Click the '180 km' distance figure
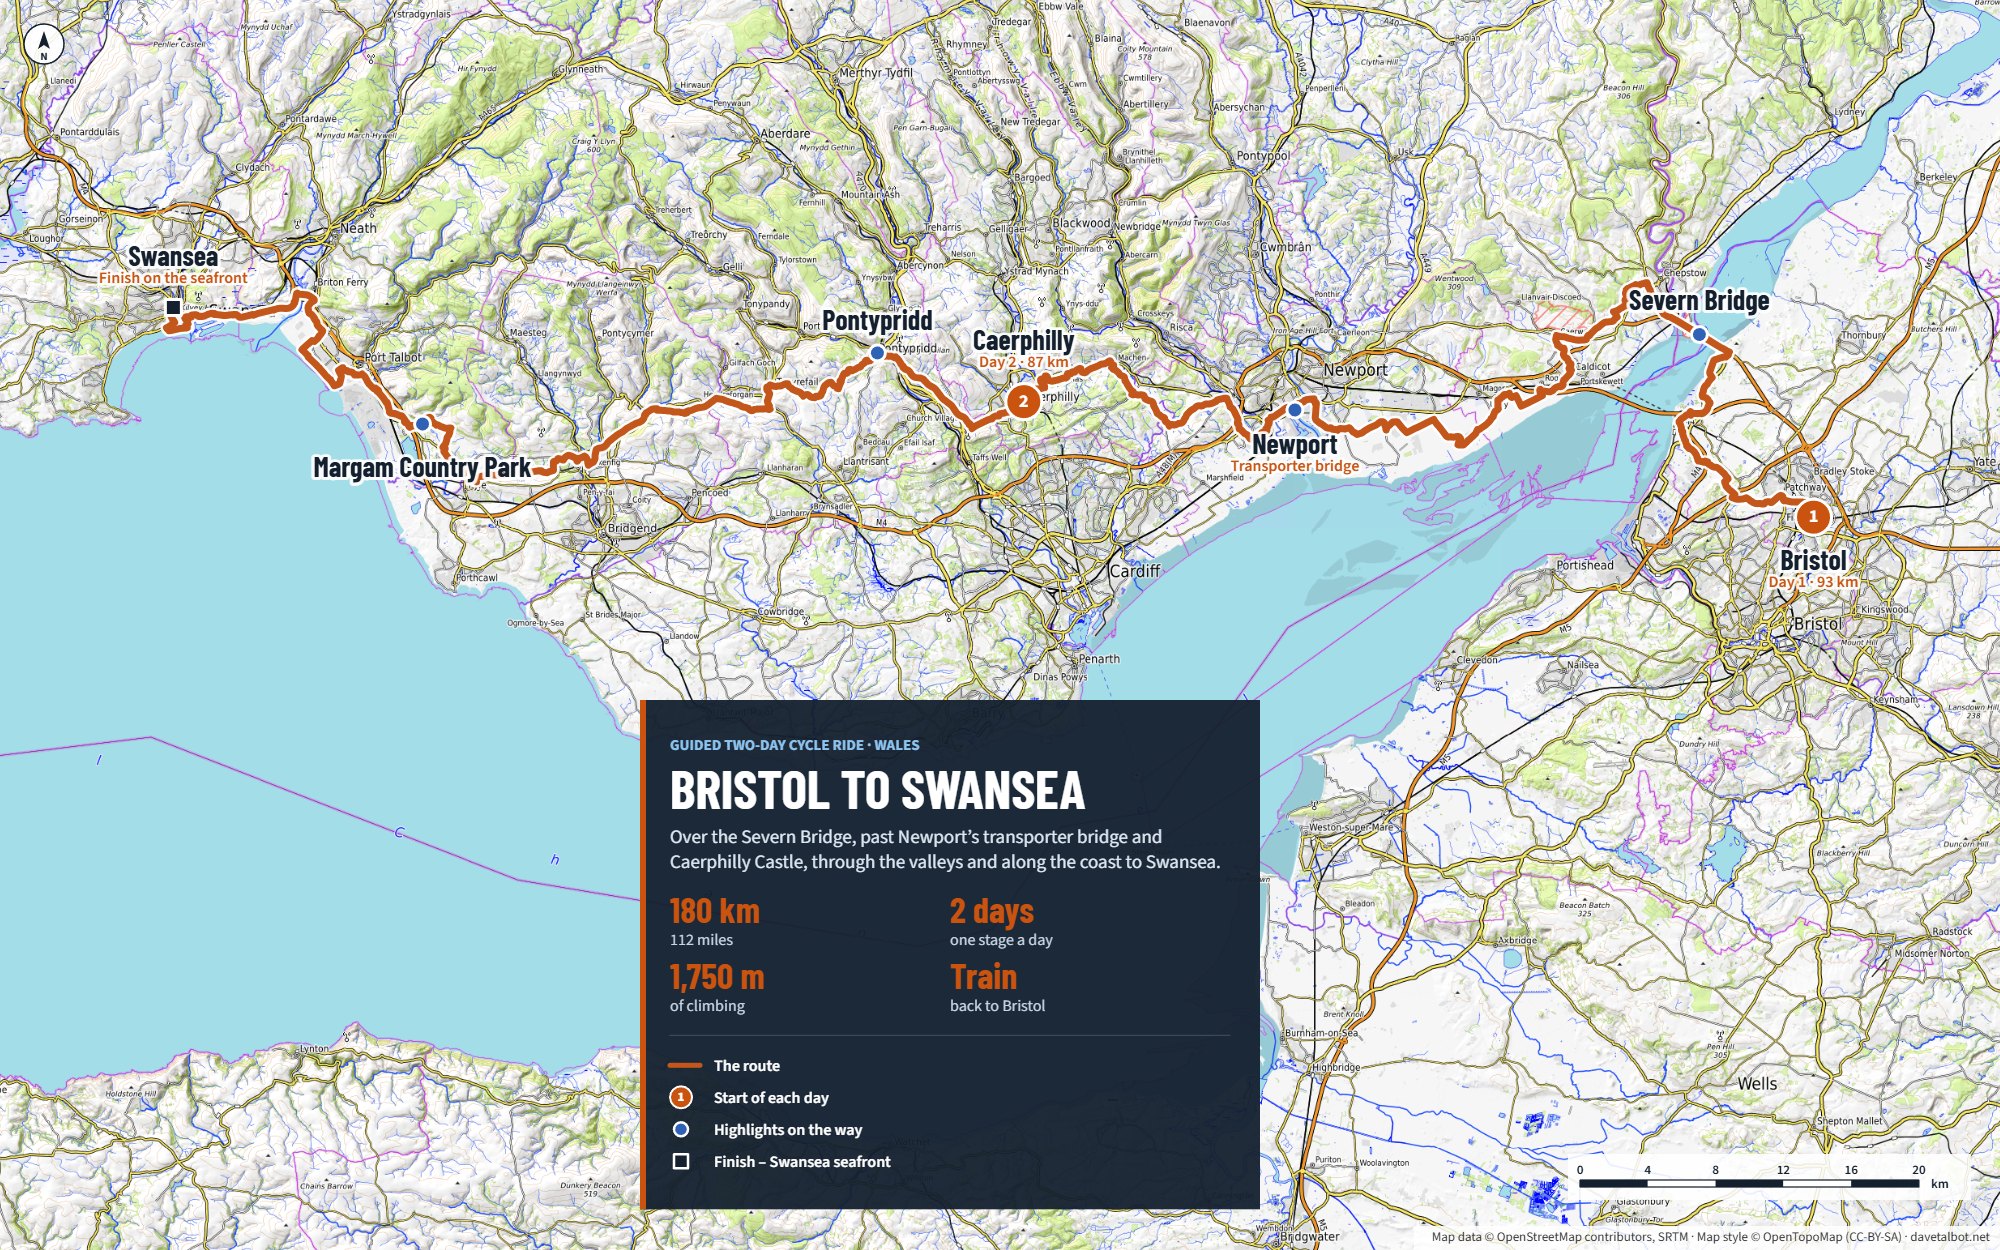Image resolution: width=2000 pixels, height=1250 pixels. (x=714, y=911)
